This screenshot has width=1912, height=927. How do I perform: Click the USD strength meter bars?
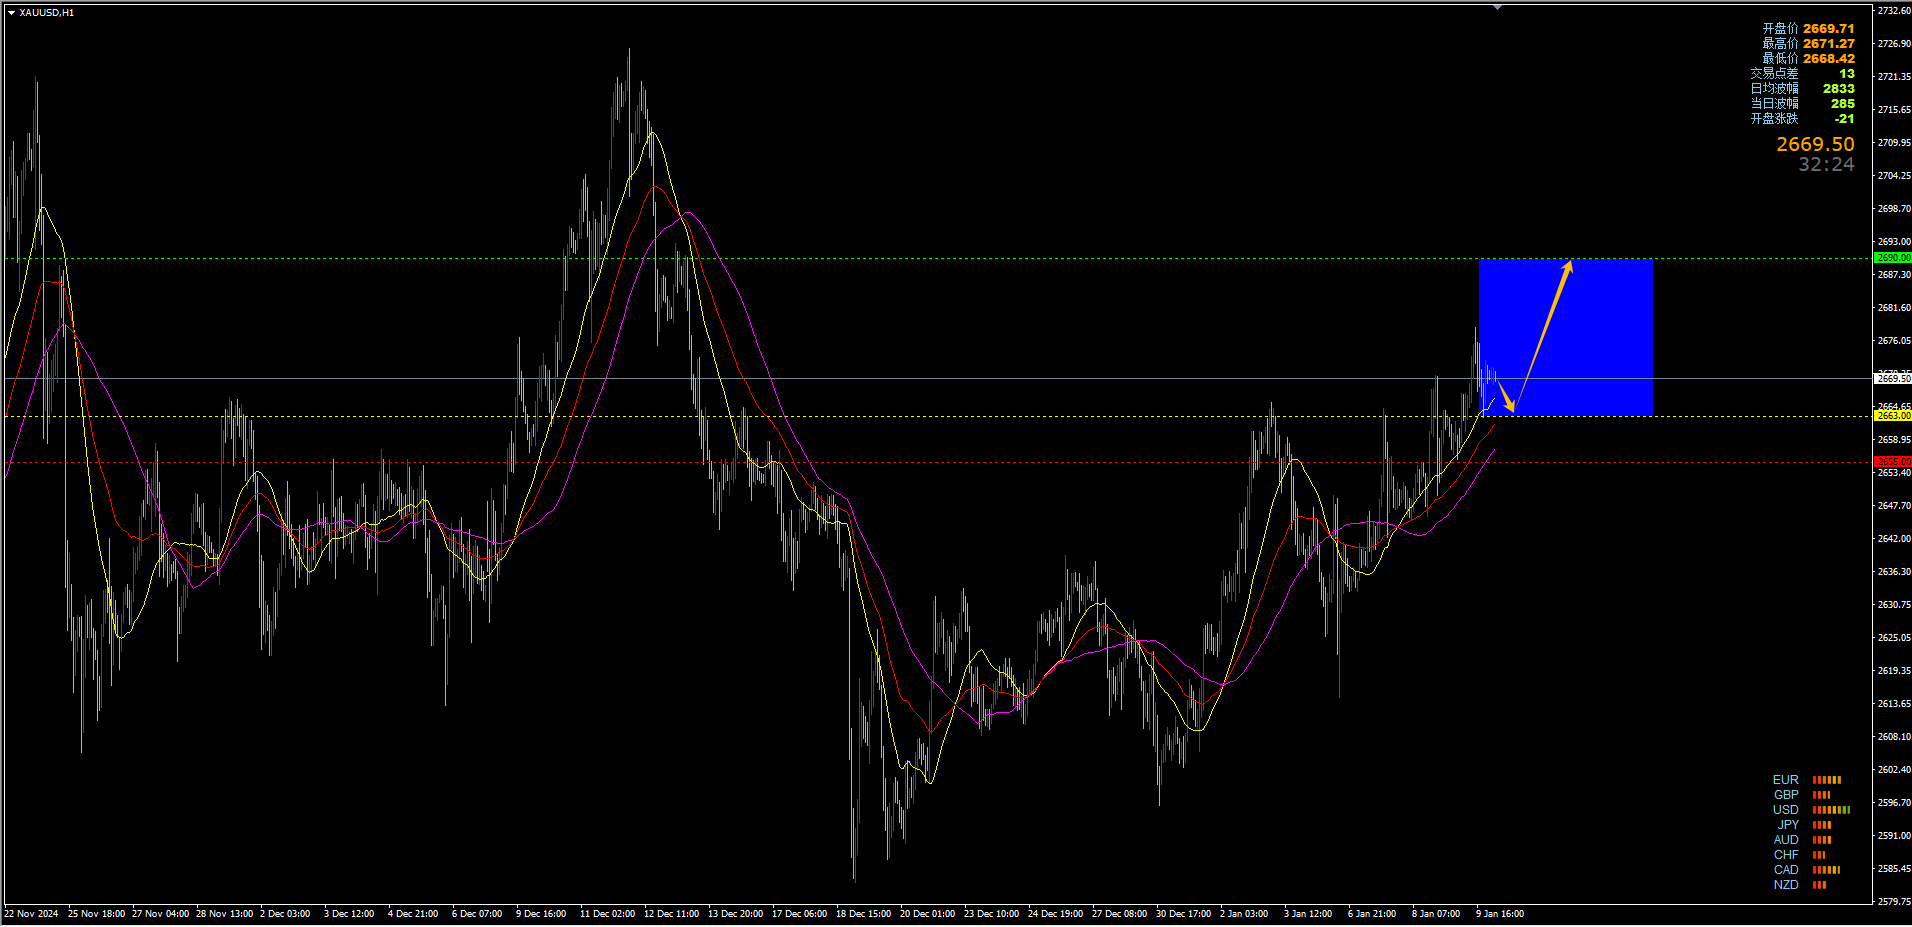tap(1831, 810)
